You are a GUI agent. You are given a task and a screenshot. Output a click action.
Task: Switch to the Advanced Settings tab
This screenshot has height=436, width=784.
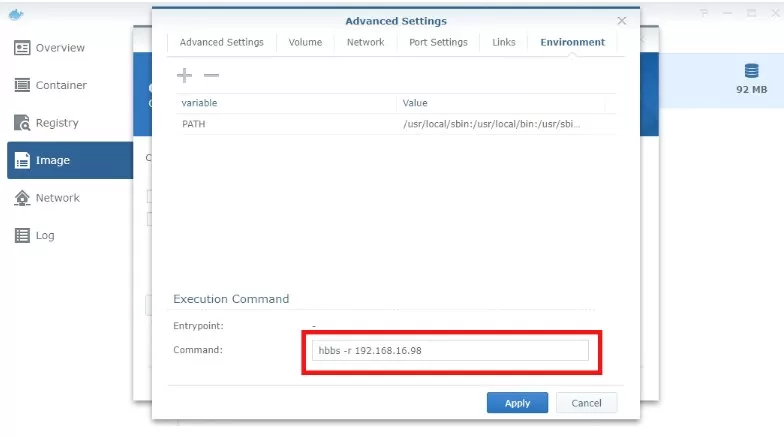click(x=221, y=42)
